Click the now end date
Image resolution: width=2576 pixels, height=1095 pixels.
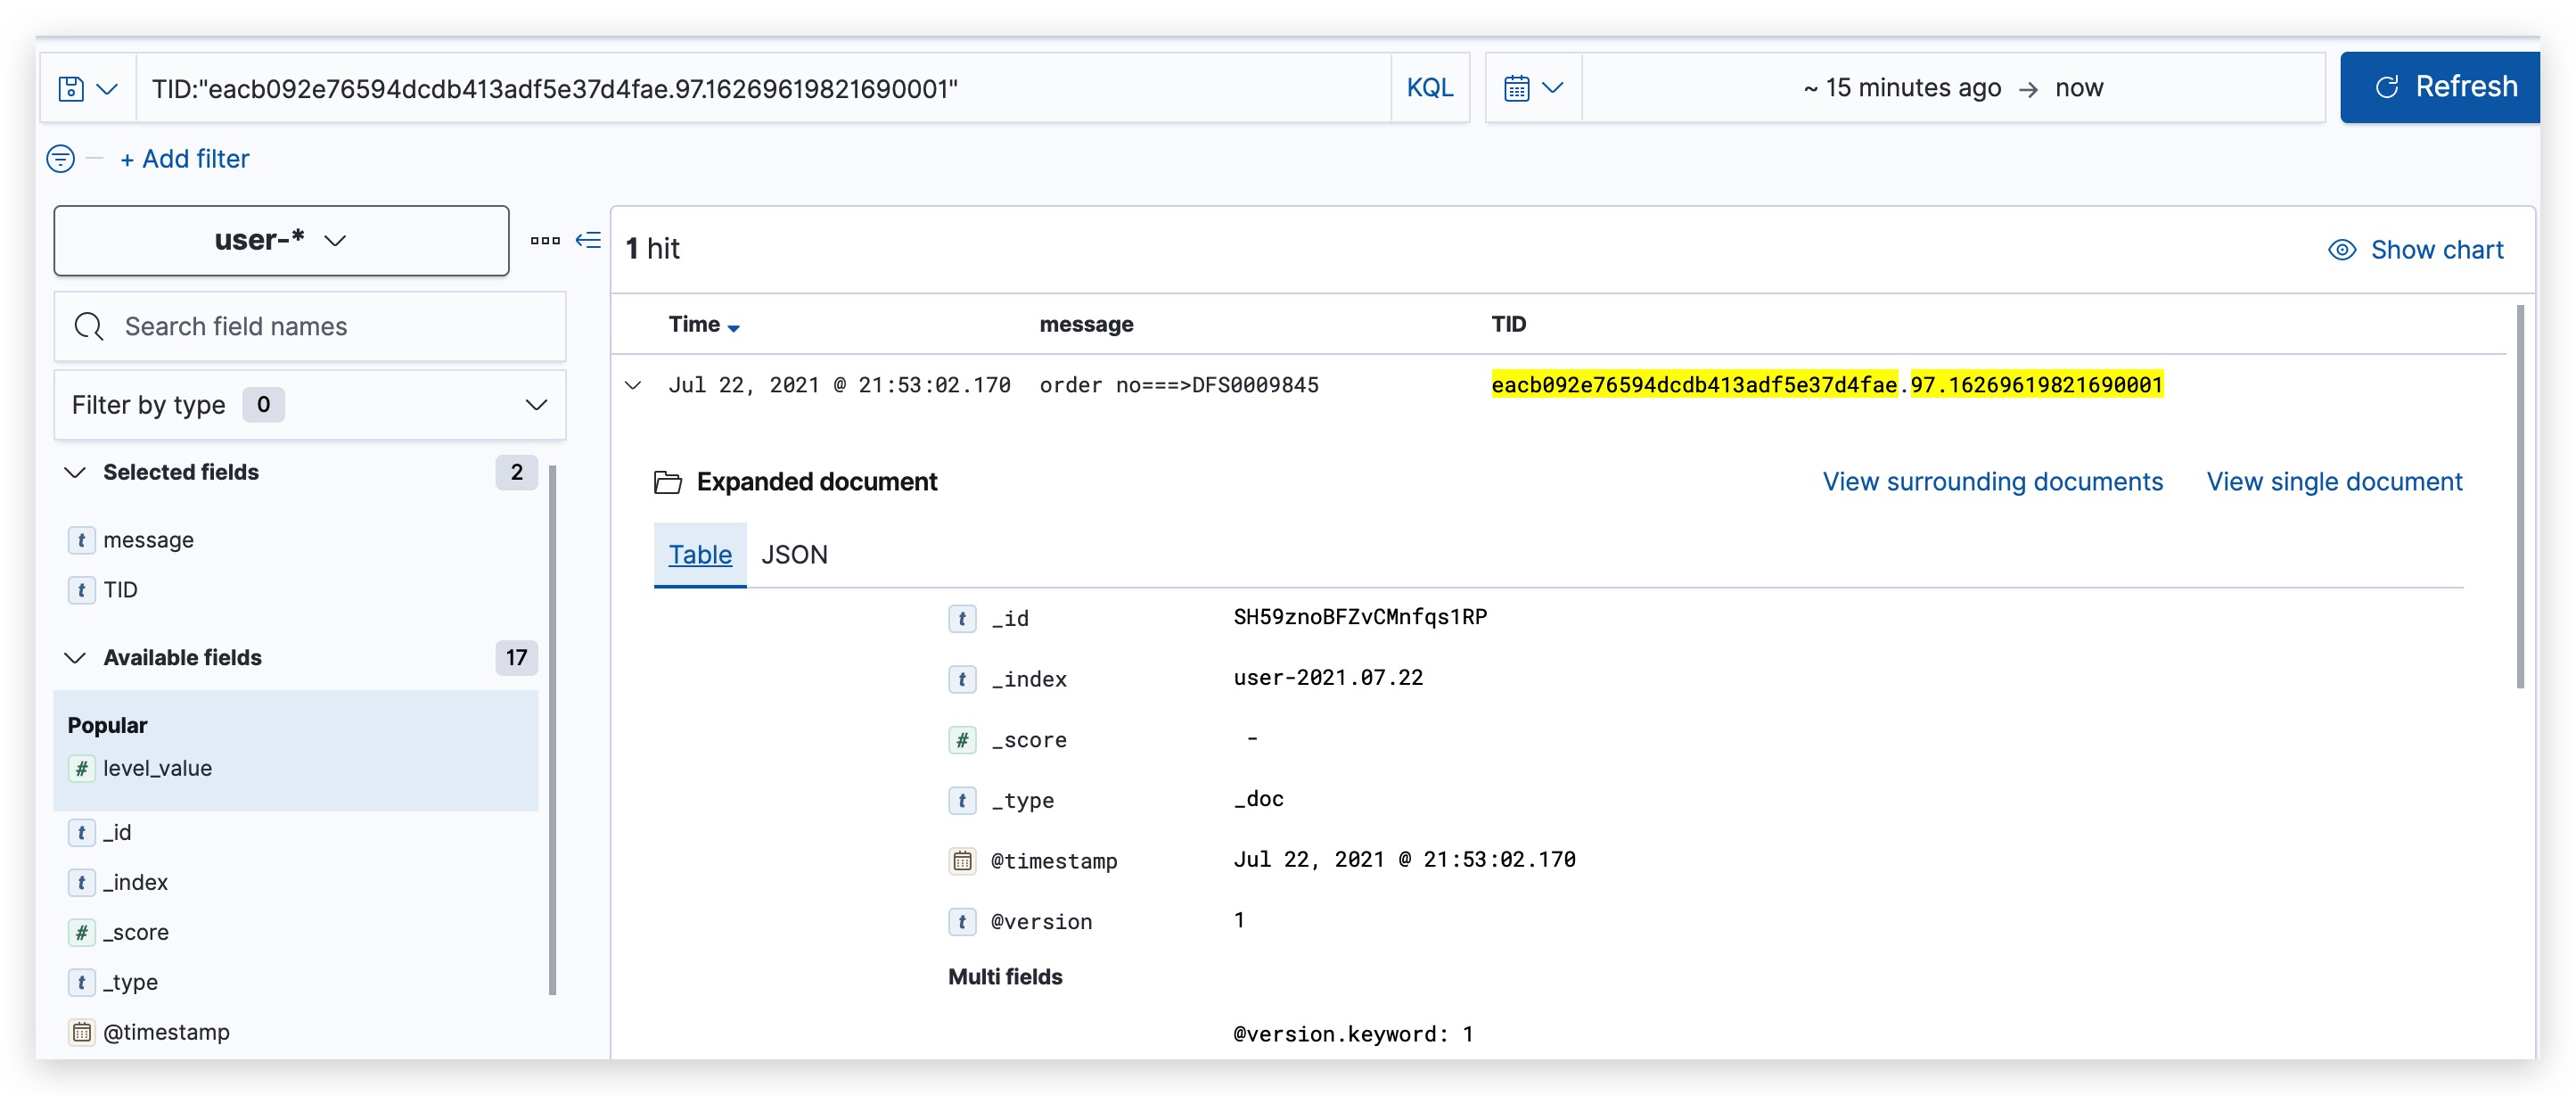[2079, 88]
